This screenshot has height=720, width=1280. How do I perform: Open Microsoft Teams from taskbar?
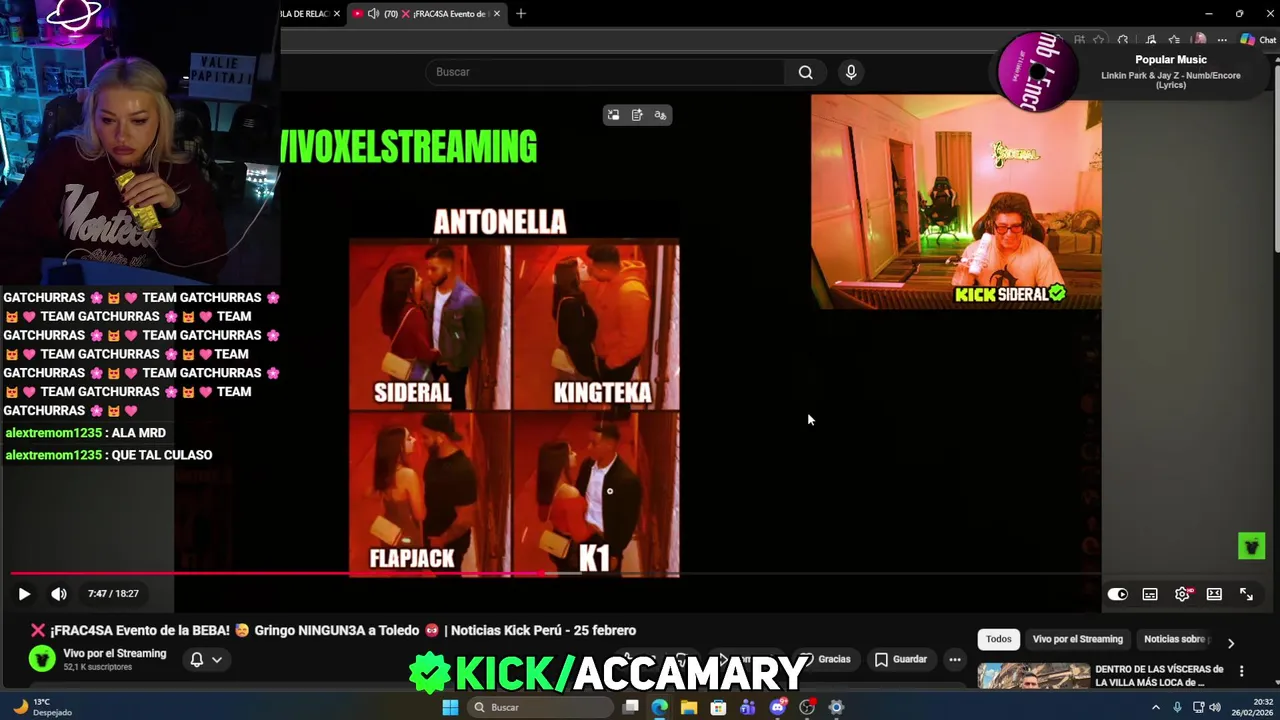(x=748, y=707)
